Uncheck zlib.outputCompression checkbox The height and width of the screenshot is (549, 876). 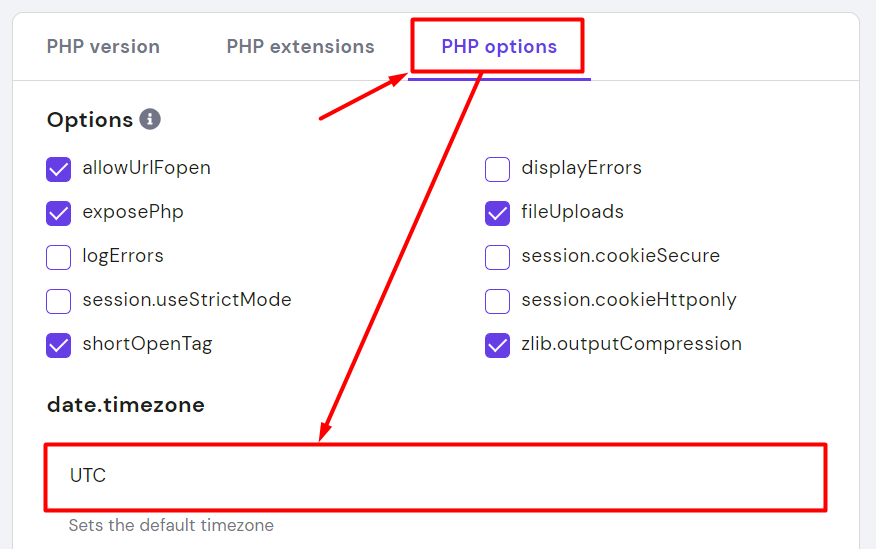(498, 345)
